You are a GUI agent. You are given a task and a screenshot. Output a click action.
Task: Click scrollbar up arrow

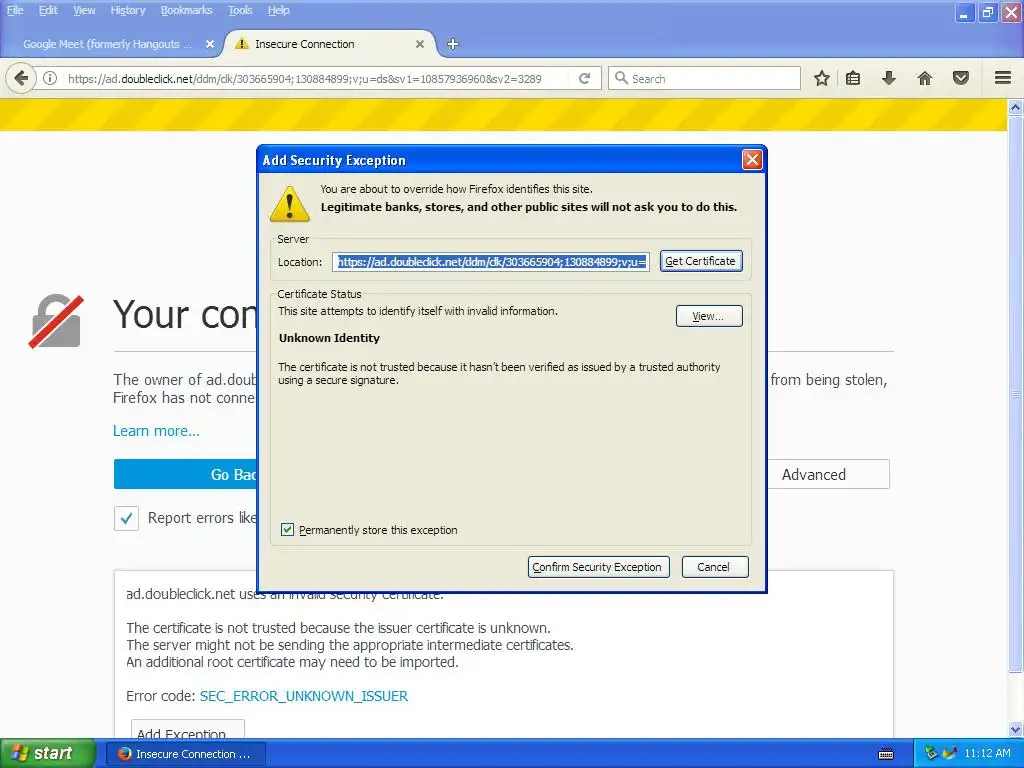click(1015, 106)
